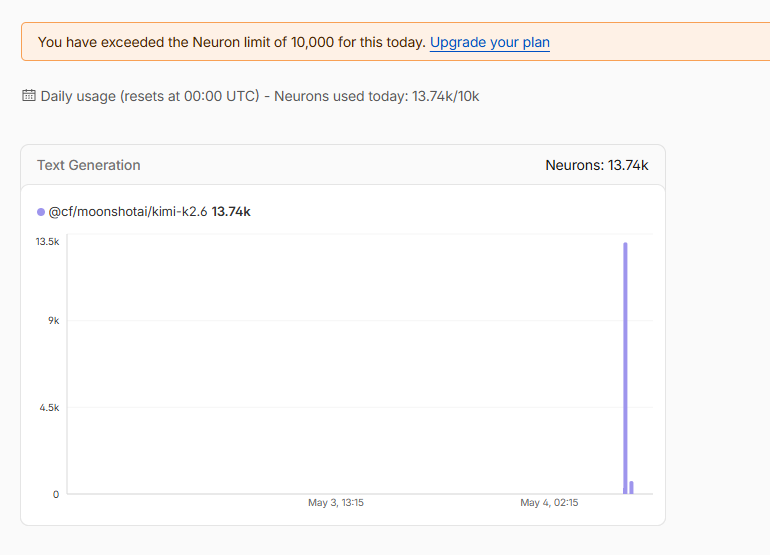Click the small purple bar at chart end
The height and width of the screenshot is (555, 770).
632,487
